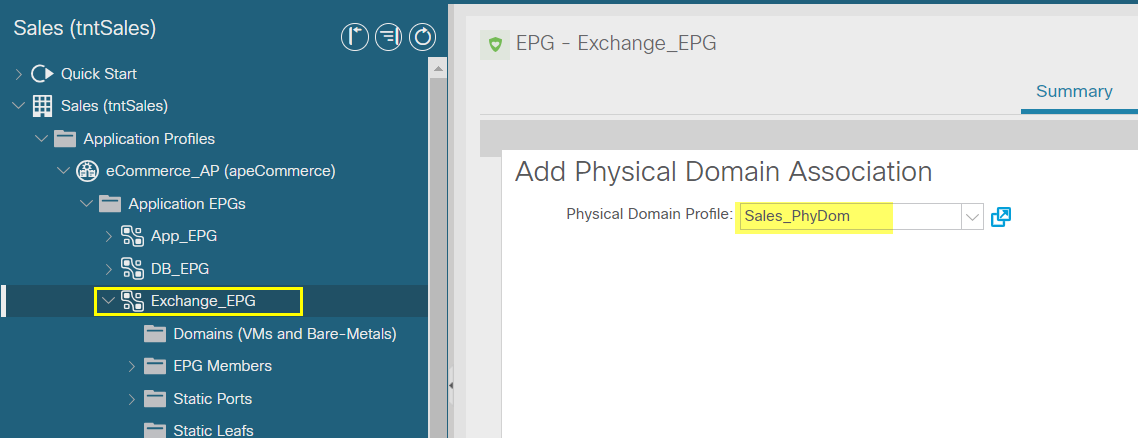1138x438 pixels.
Task: Click the DB_EPG icon
Action: click(132, 268)
